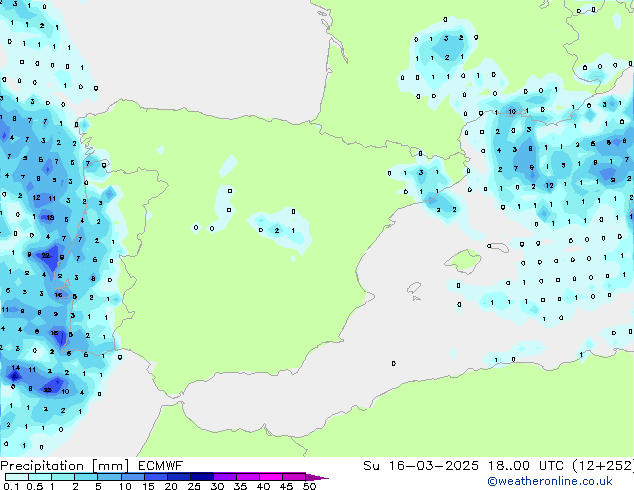
Task: Click the 15–20 mm legend color swatch
Action: [x=155, y=477]
